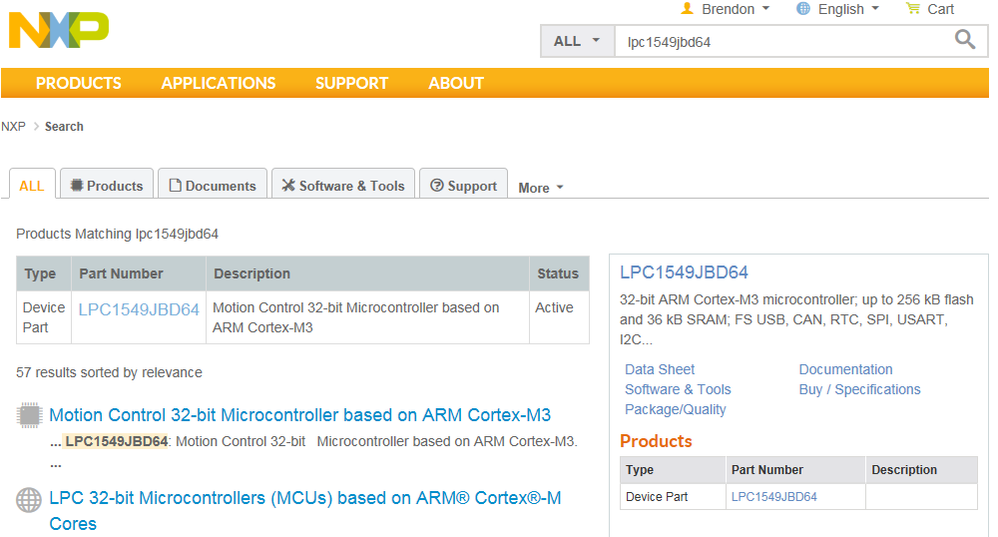The height and width of the screenshot is (537, 998).
Task: Click the globe language icon
Action: 803,9
